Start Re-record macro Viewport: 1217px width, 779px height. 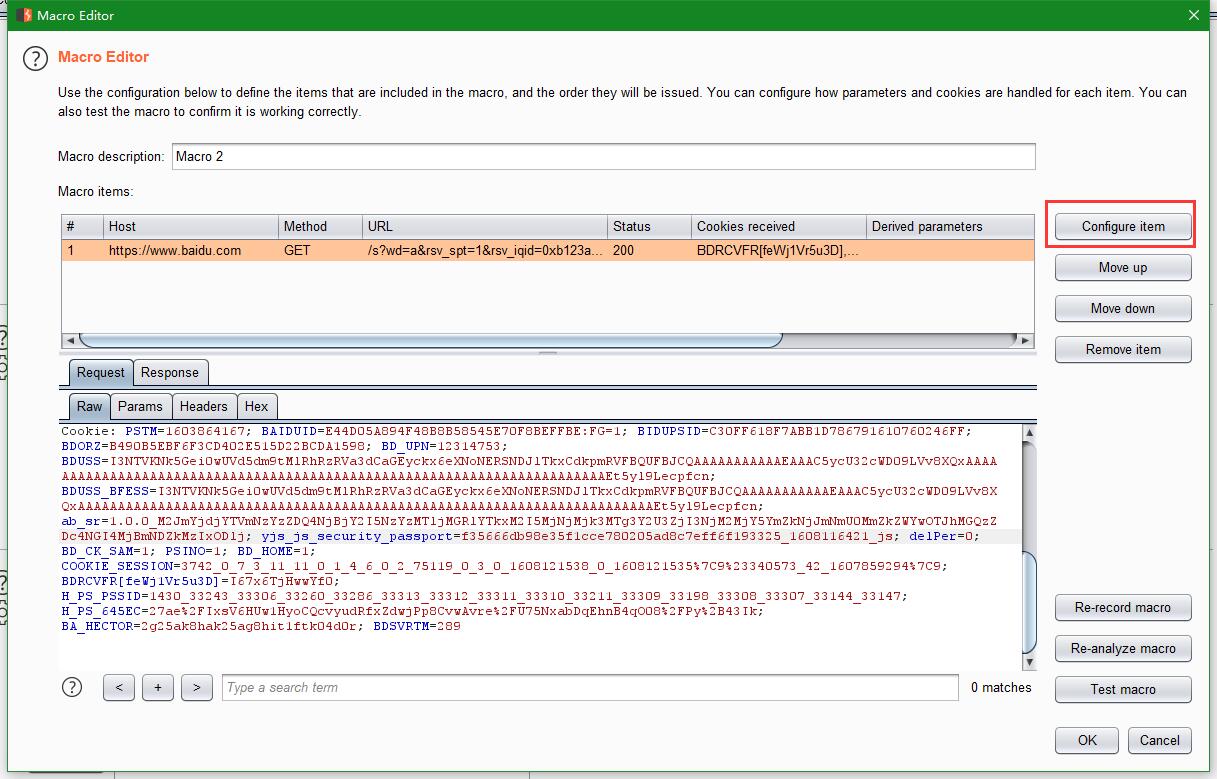point(1122,607)
